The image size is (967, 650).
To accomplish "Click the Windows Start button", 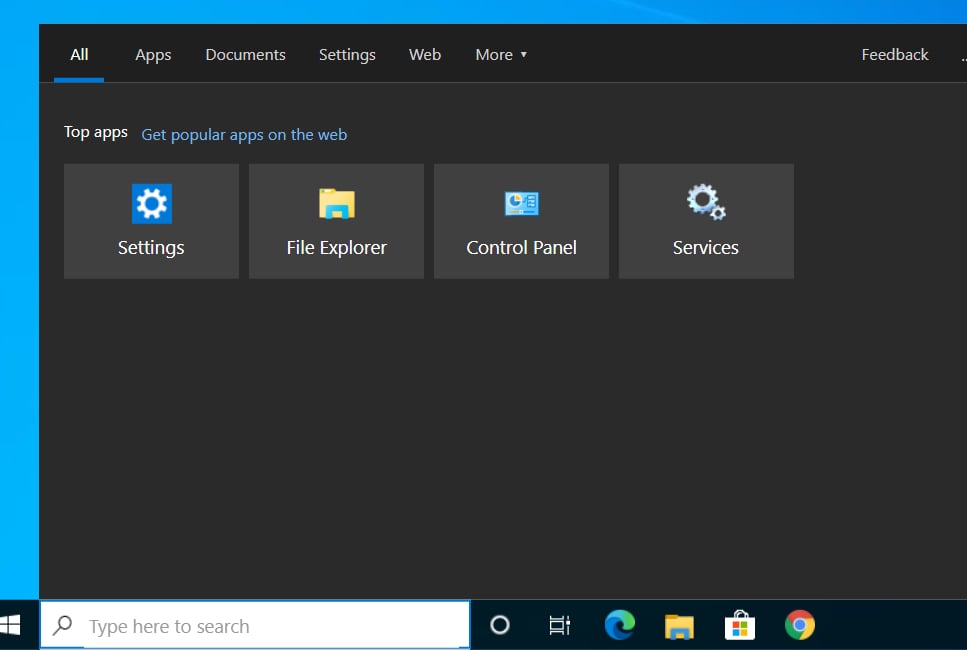I will [x=10, y=626].
